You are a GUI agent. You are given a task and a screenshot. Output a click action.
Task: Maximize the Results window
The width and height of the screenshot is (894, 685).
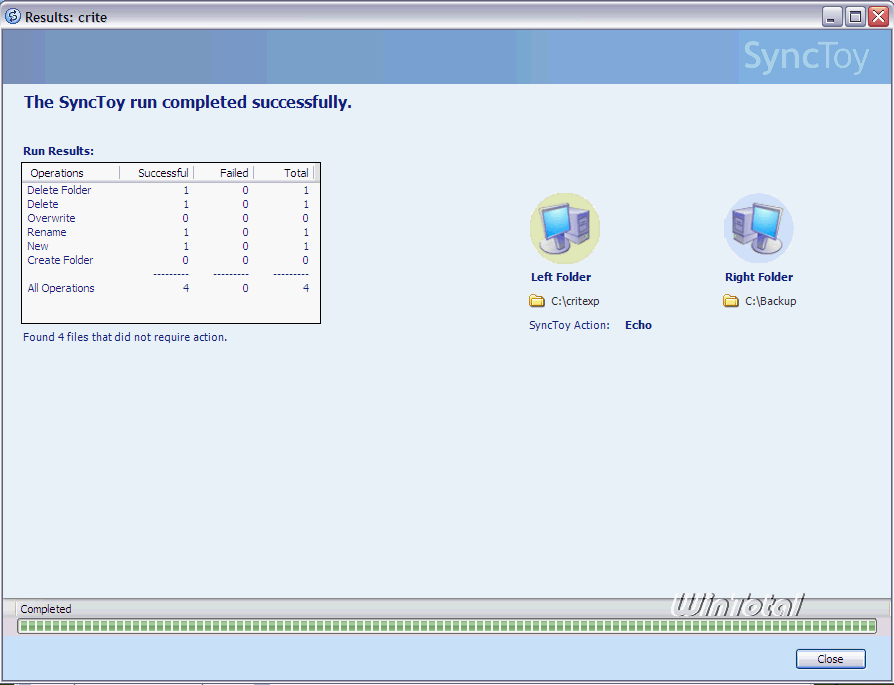(x=855, y=17)
